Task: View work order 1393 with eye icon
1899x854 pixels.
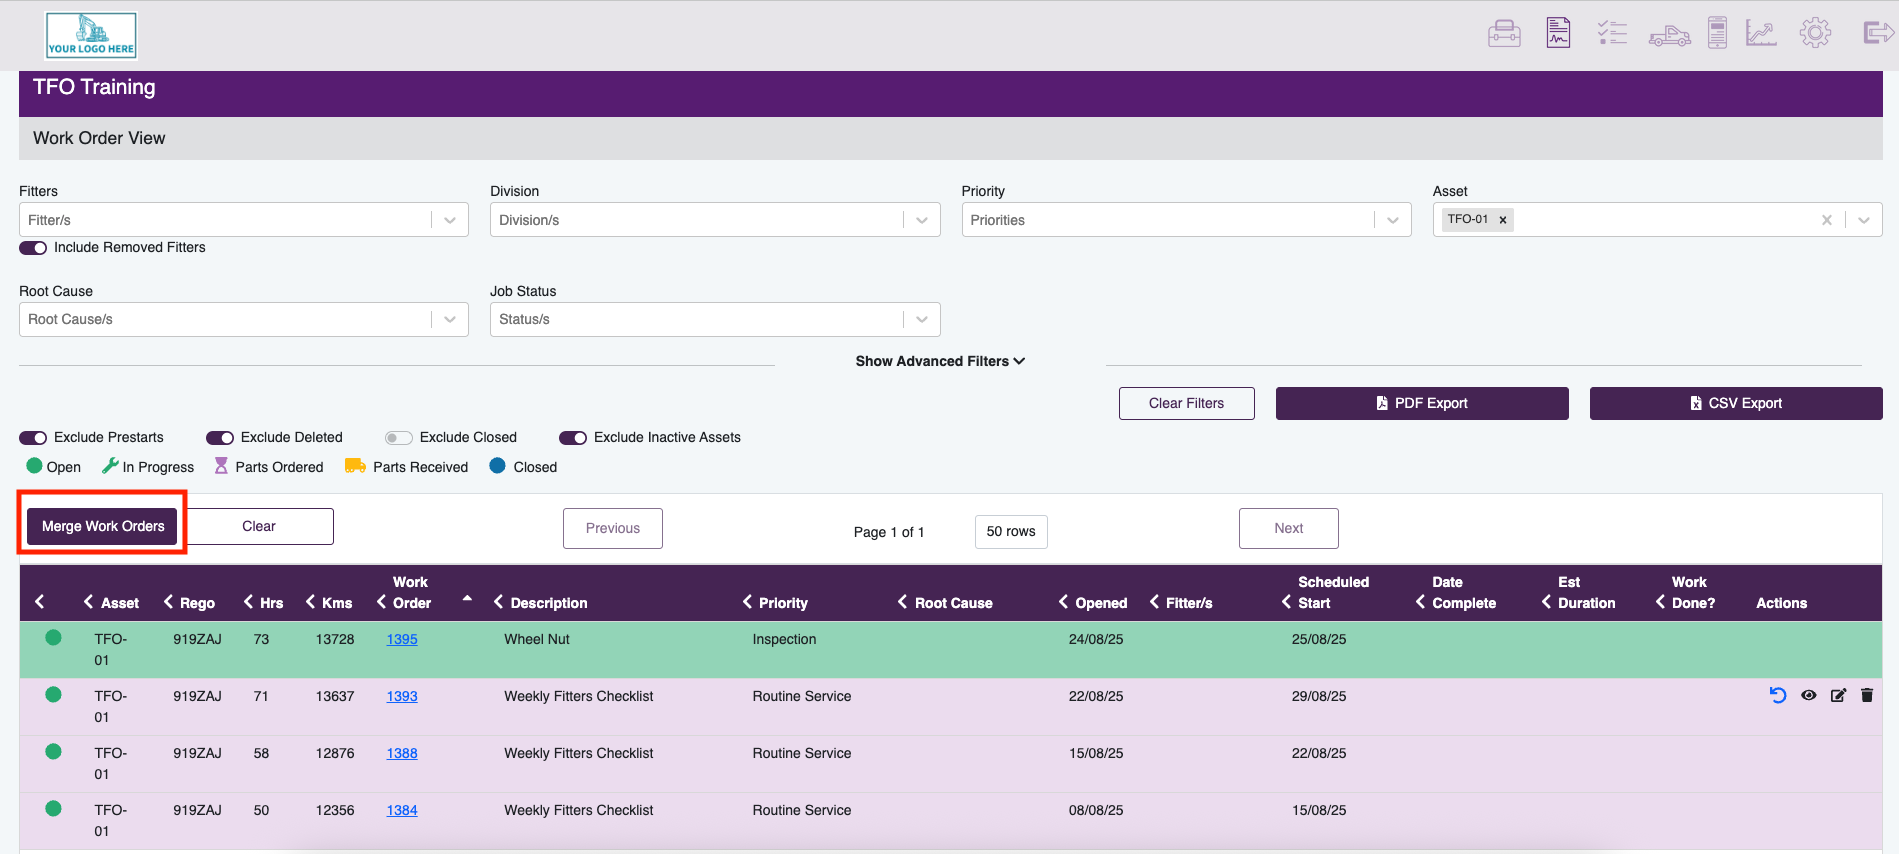Action: pos(1808,695)
